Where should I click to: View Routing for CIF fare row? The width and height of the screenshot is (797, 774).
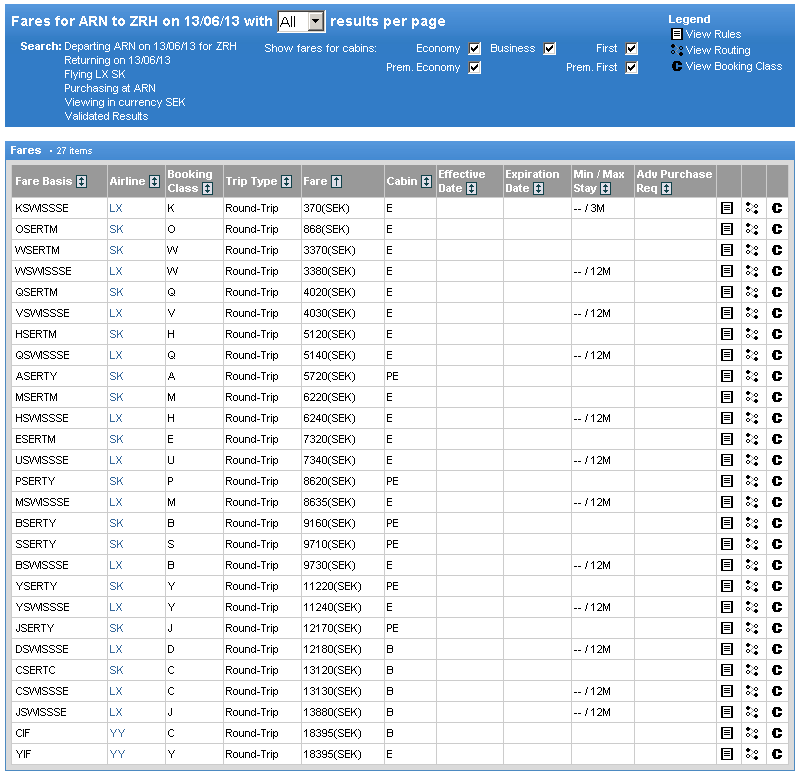point(752,733)
